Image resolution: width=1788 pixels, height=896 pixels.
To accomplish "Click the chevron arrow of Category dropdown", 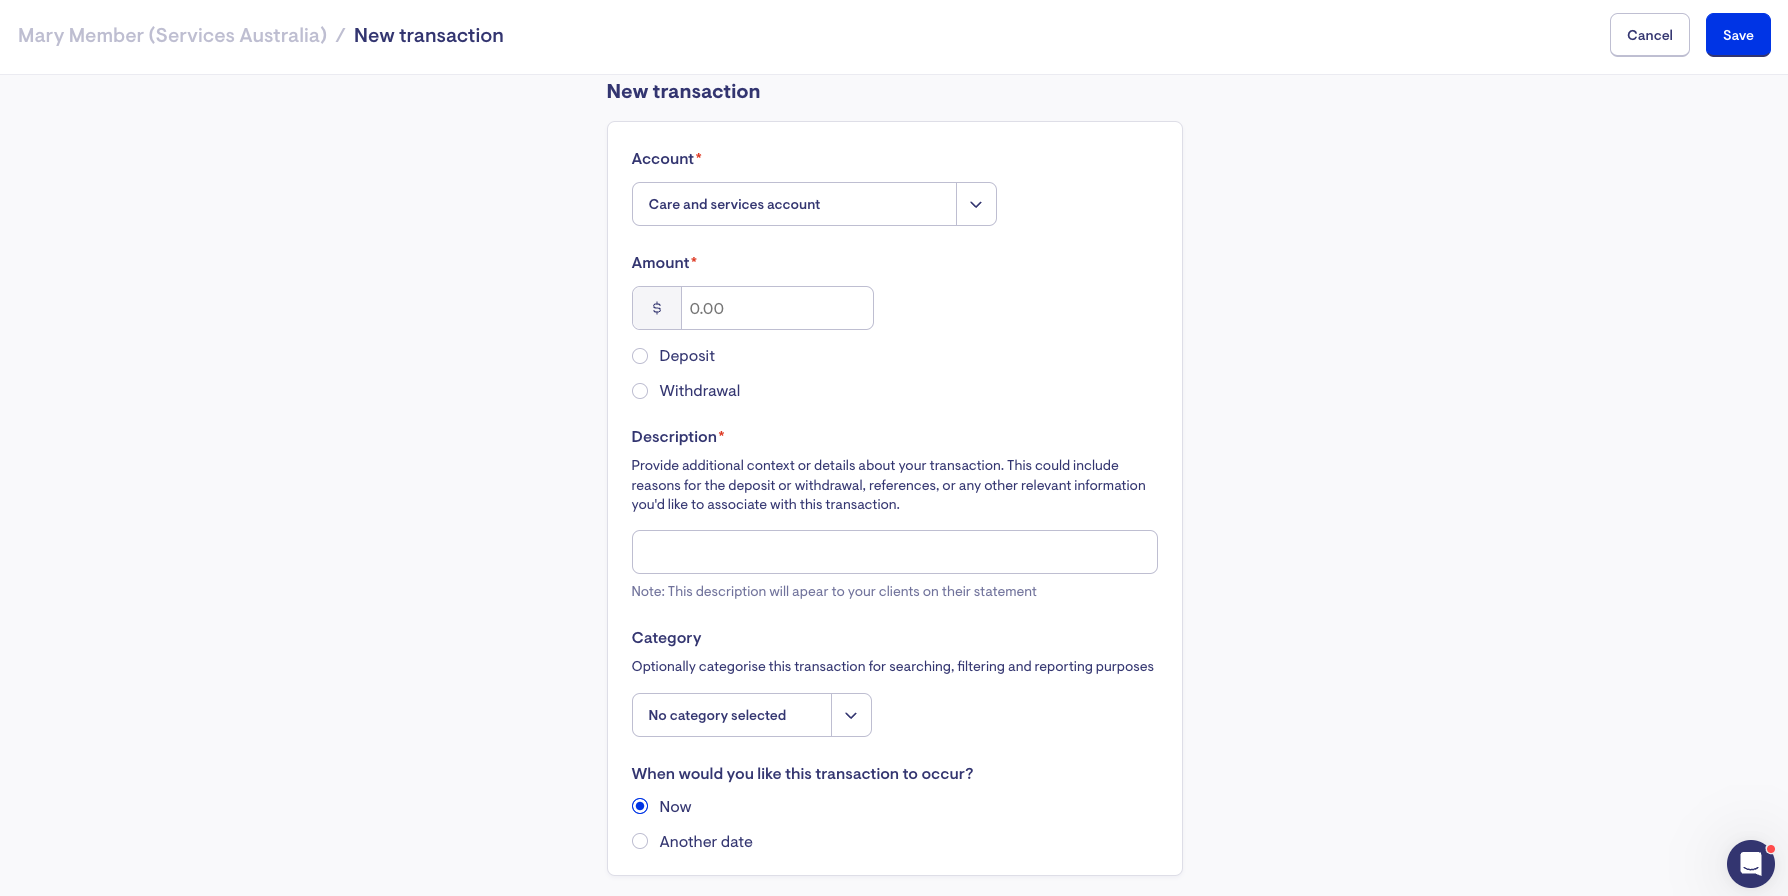I will 851,715.
